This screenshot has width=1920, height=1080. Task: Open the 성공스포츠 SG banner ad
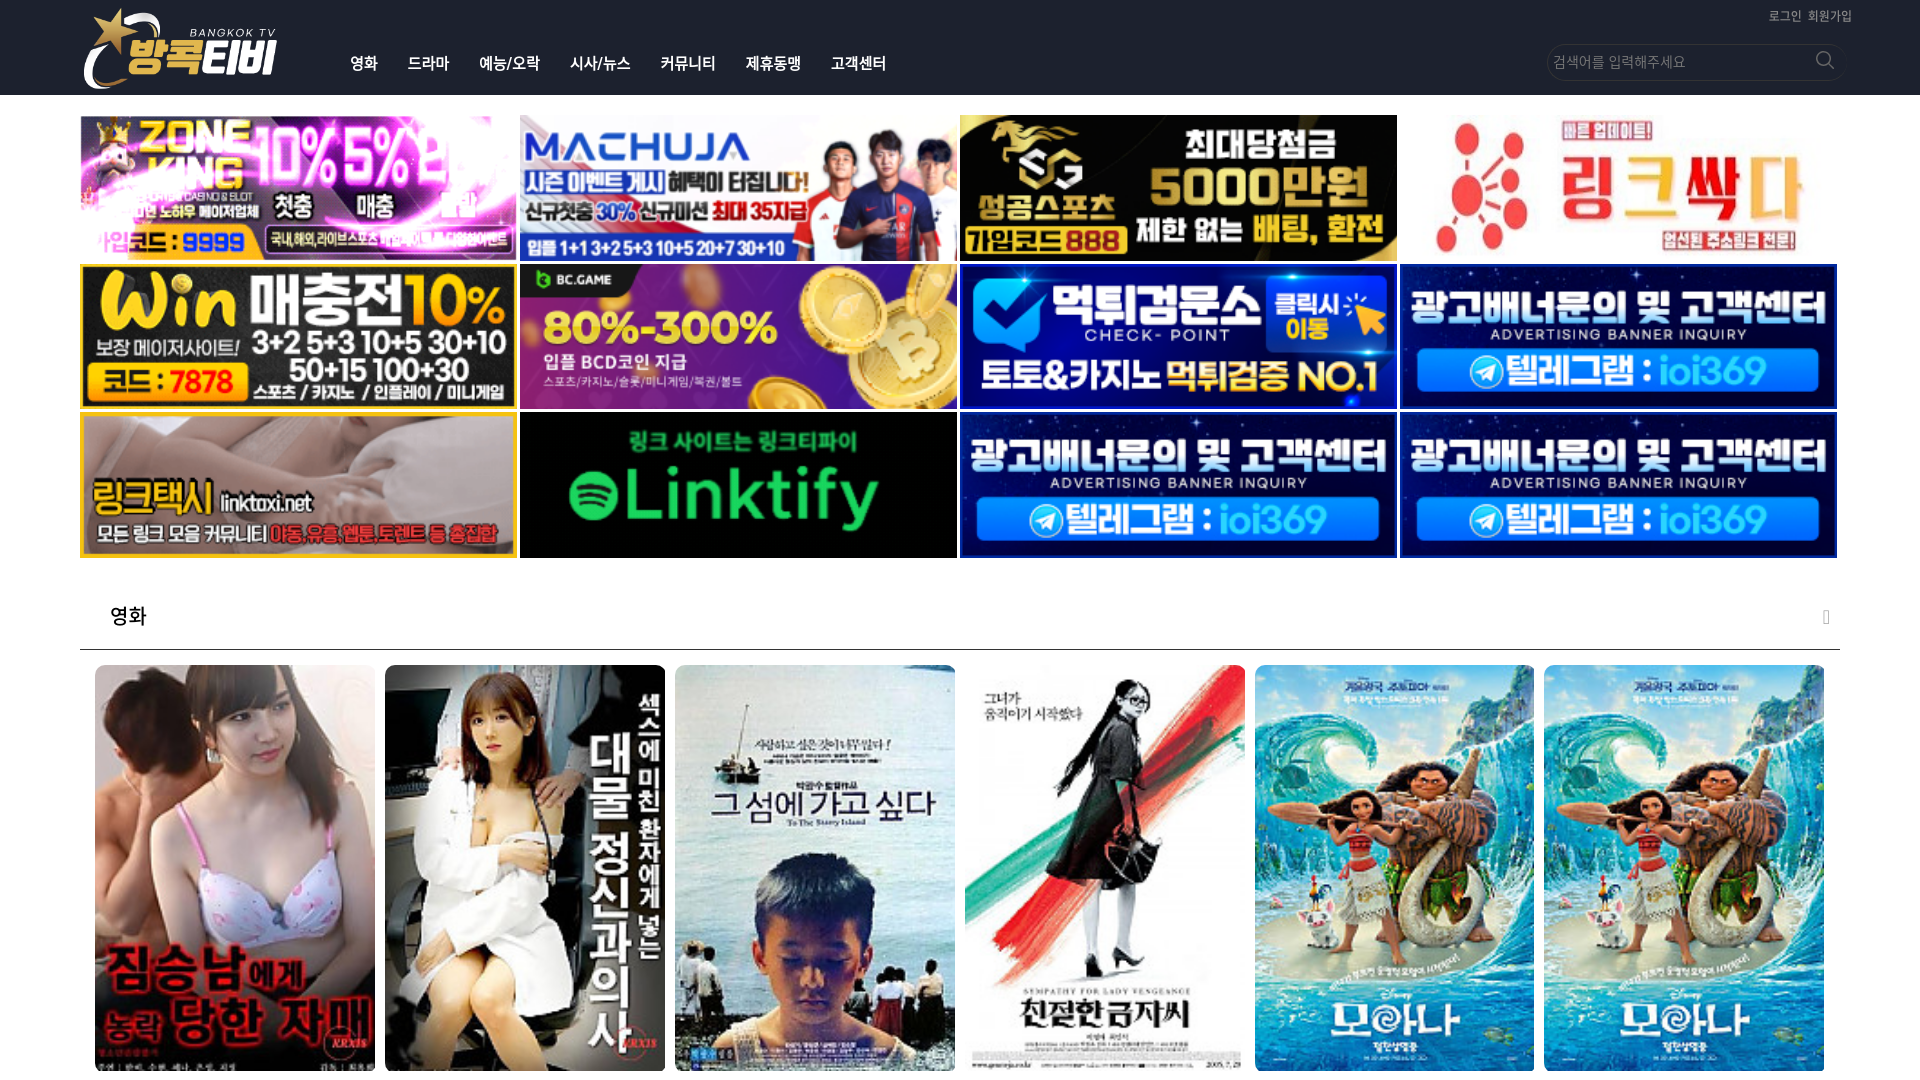click(x=1178, y=188)
